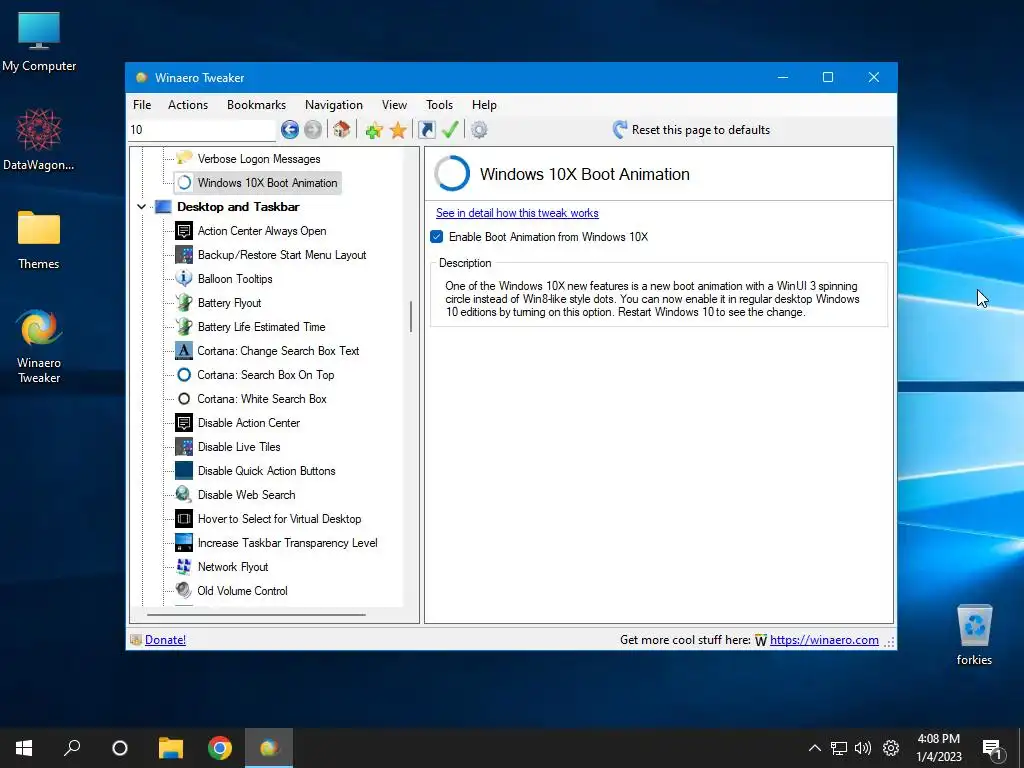Open the Navigation menu
This screenshot has height=768, width=1024.
334,104
